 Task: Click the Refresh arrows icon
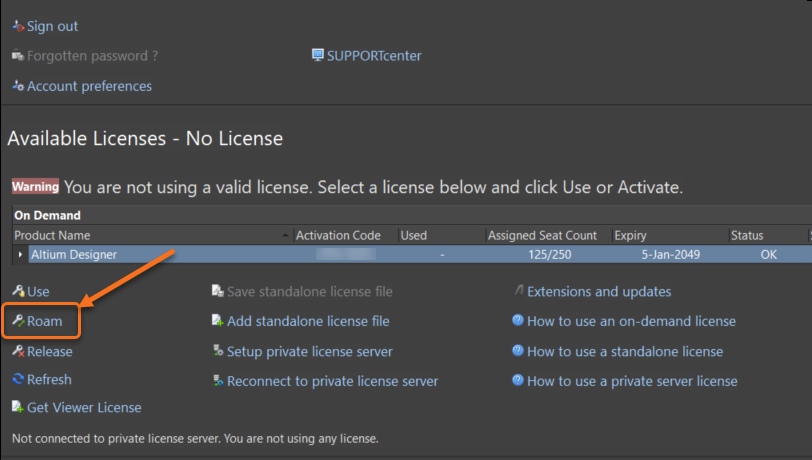coord(18,380)
